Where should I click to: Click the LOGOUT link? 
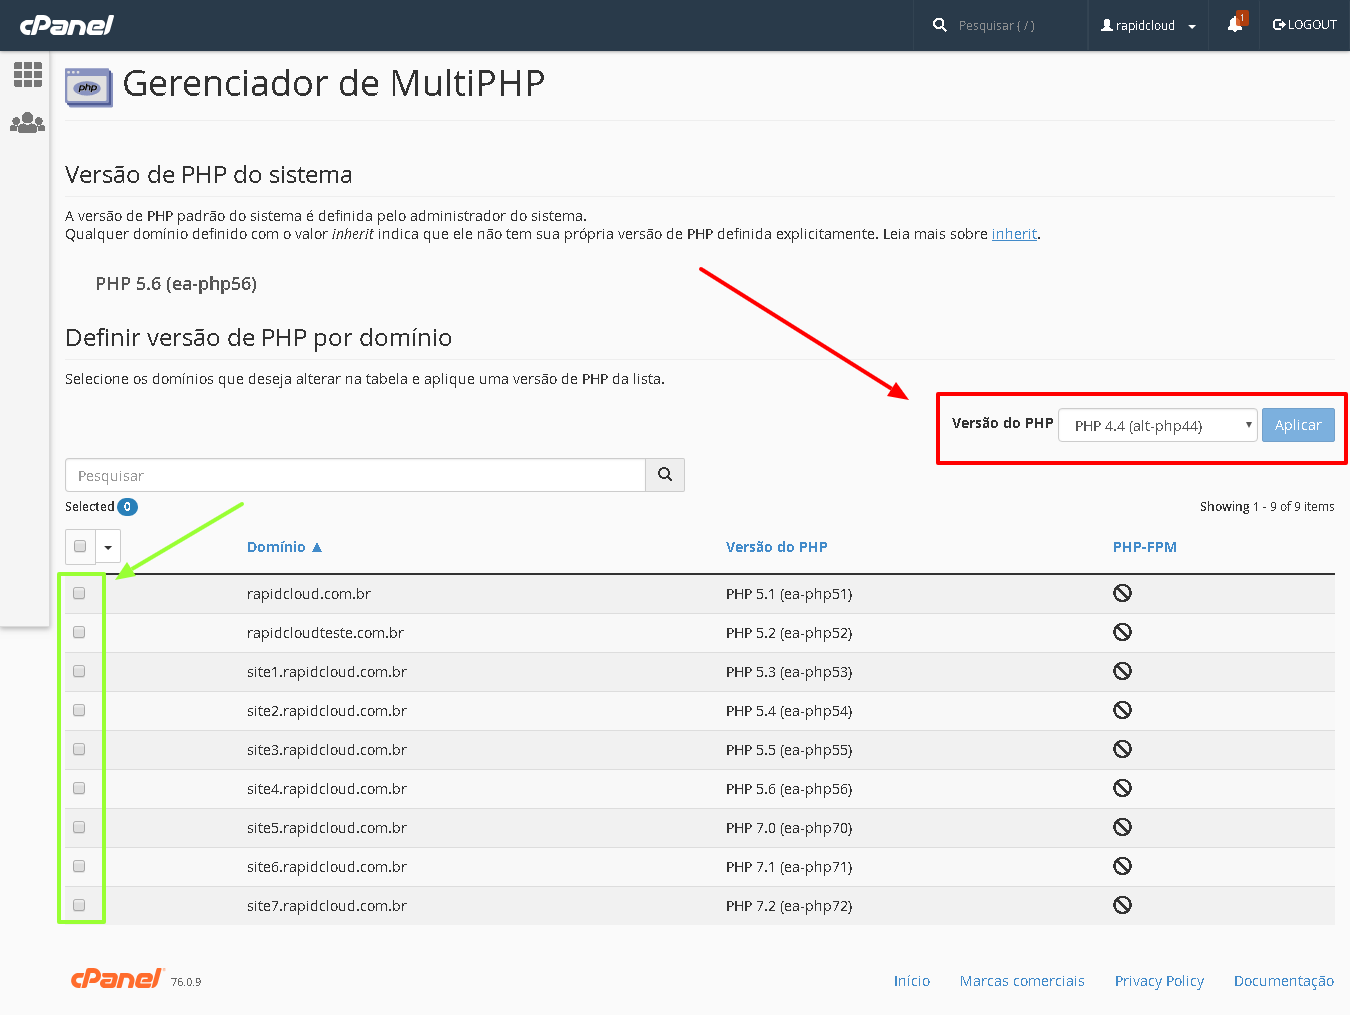[x=1304, y=25]
